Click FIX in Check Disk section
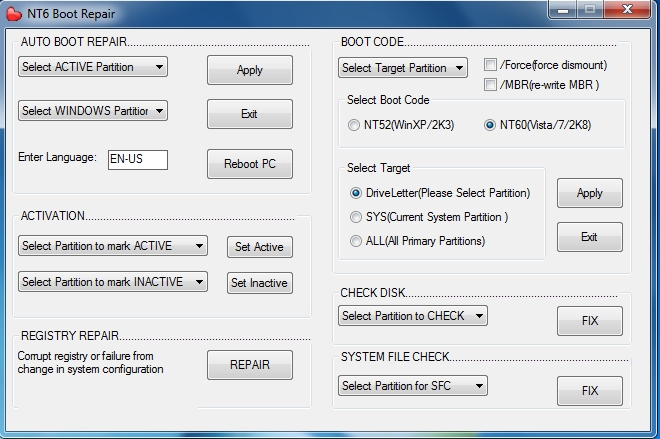Image resolution: width=660 pixels, height=439 pixels. point(590,321)
